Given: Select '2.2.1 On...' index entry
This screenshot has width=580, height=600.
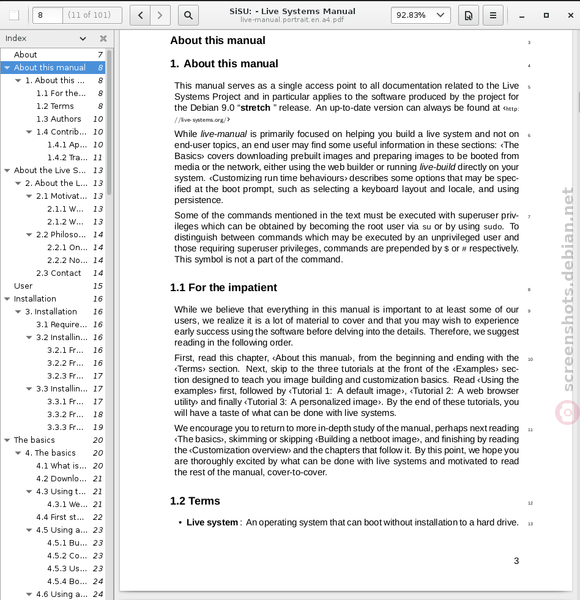Looking at the screenshot, I should (54, 248).
